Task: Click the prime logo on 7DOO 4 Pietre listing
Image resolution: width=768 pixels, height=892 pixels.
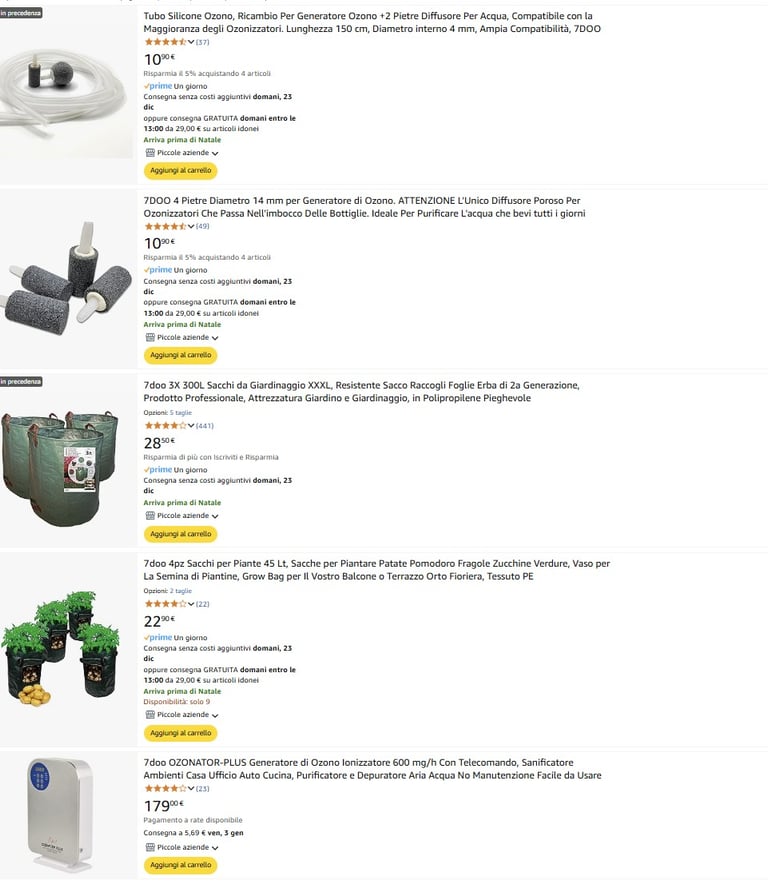Action: [158, 270]
